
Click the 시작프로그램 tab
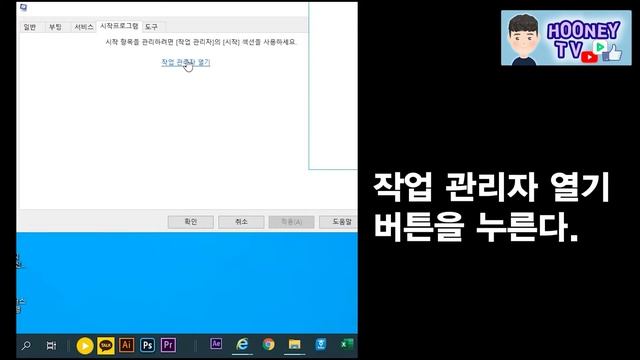119,26
